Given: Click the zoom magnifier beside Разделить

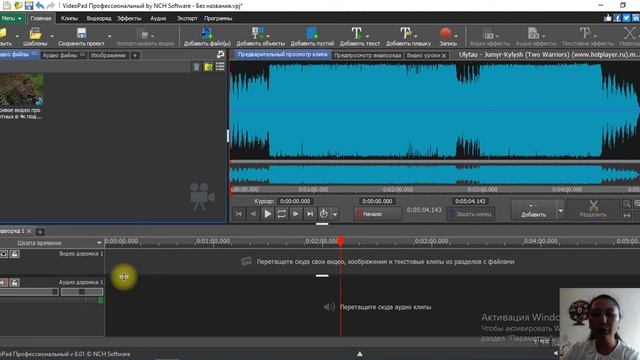Looking at the screenshot, I should [x=627, y=203].
